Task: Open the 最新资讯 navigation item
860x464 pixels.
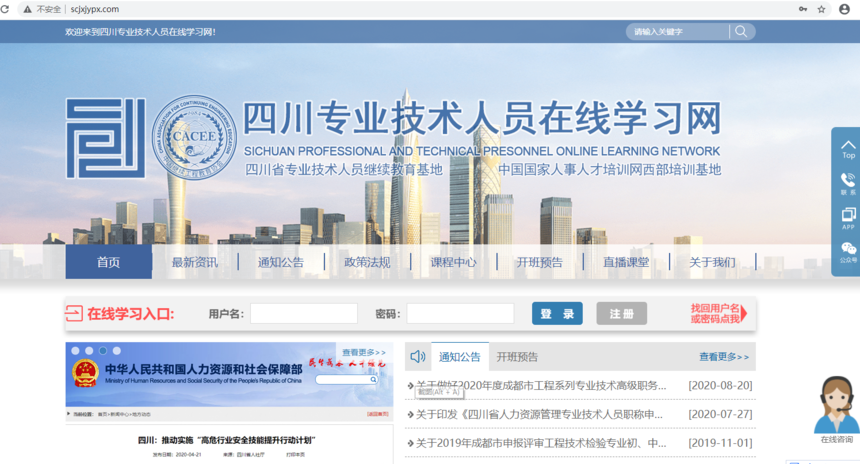Action: point(195,262)
